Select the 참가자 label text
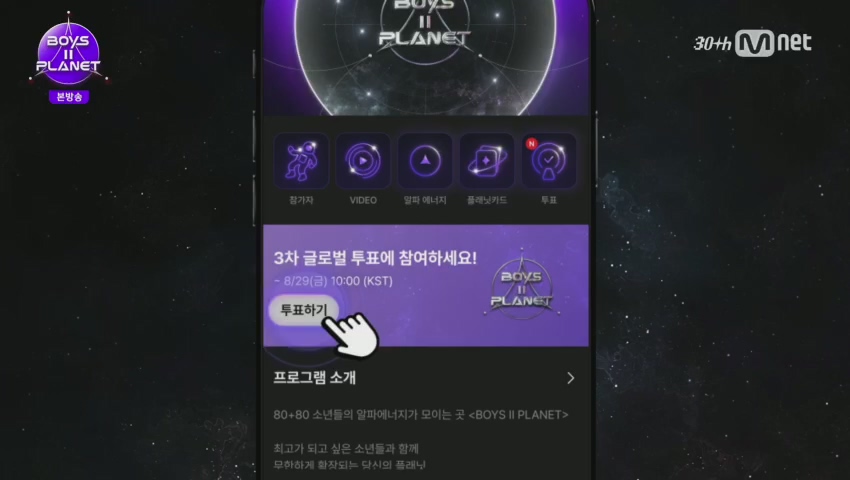The height and width of the screenshot is (480, 850). [301, 200]
